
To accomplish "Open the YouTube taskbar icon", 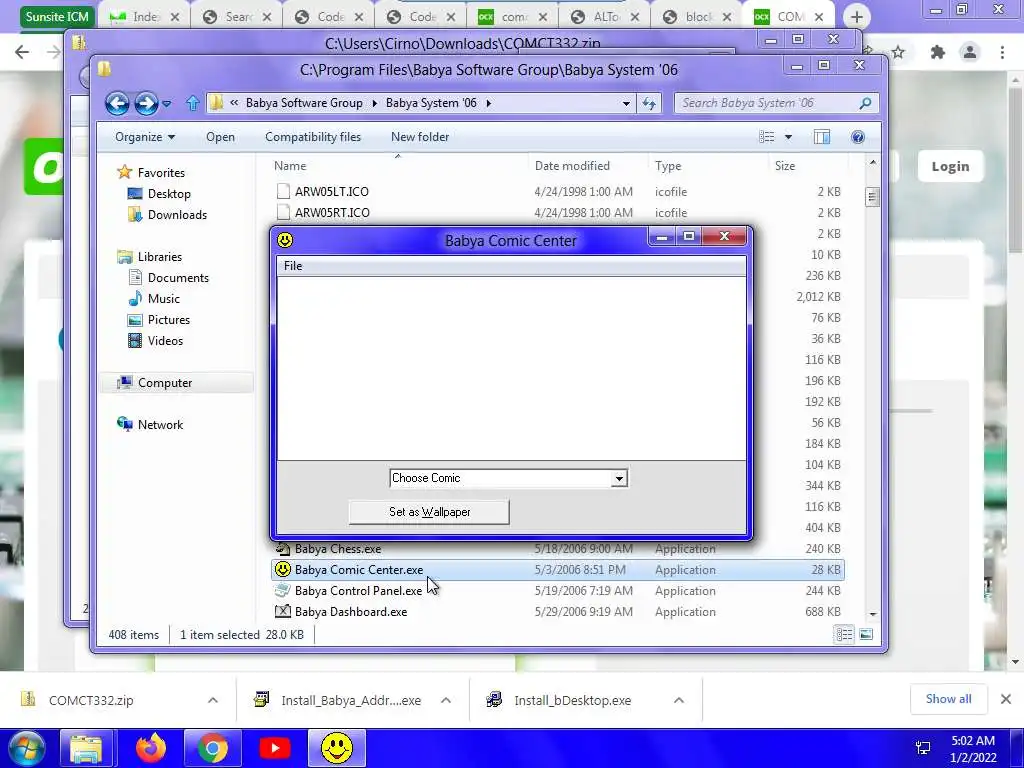I will pos(275,748).
